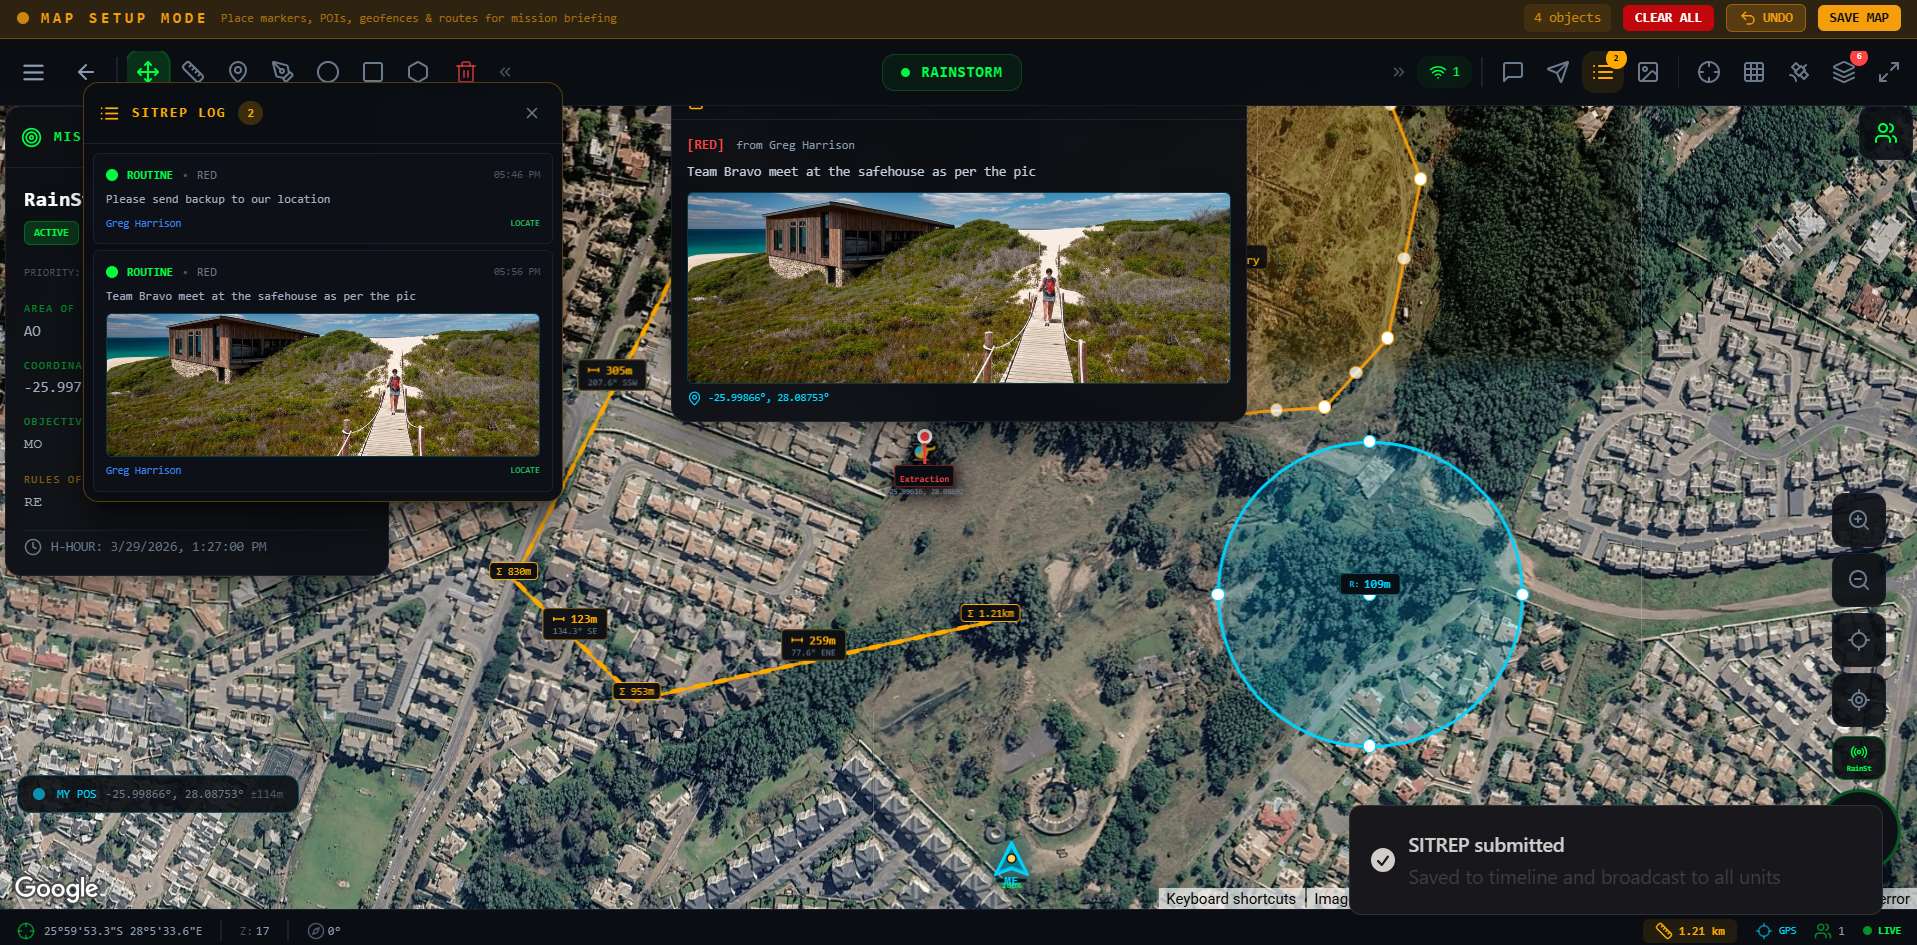Screen dimensions: 1917x945
Task: Click the 109m geofence radius label
Action: click(1370, 584)
